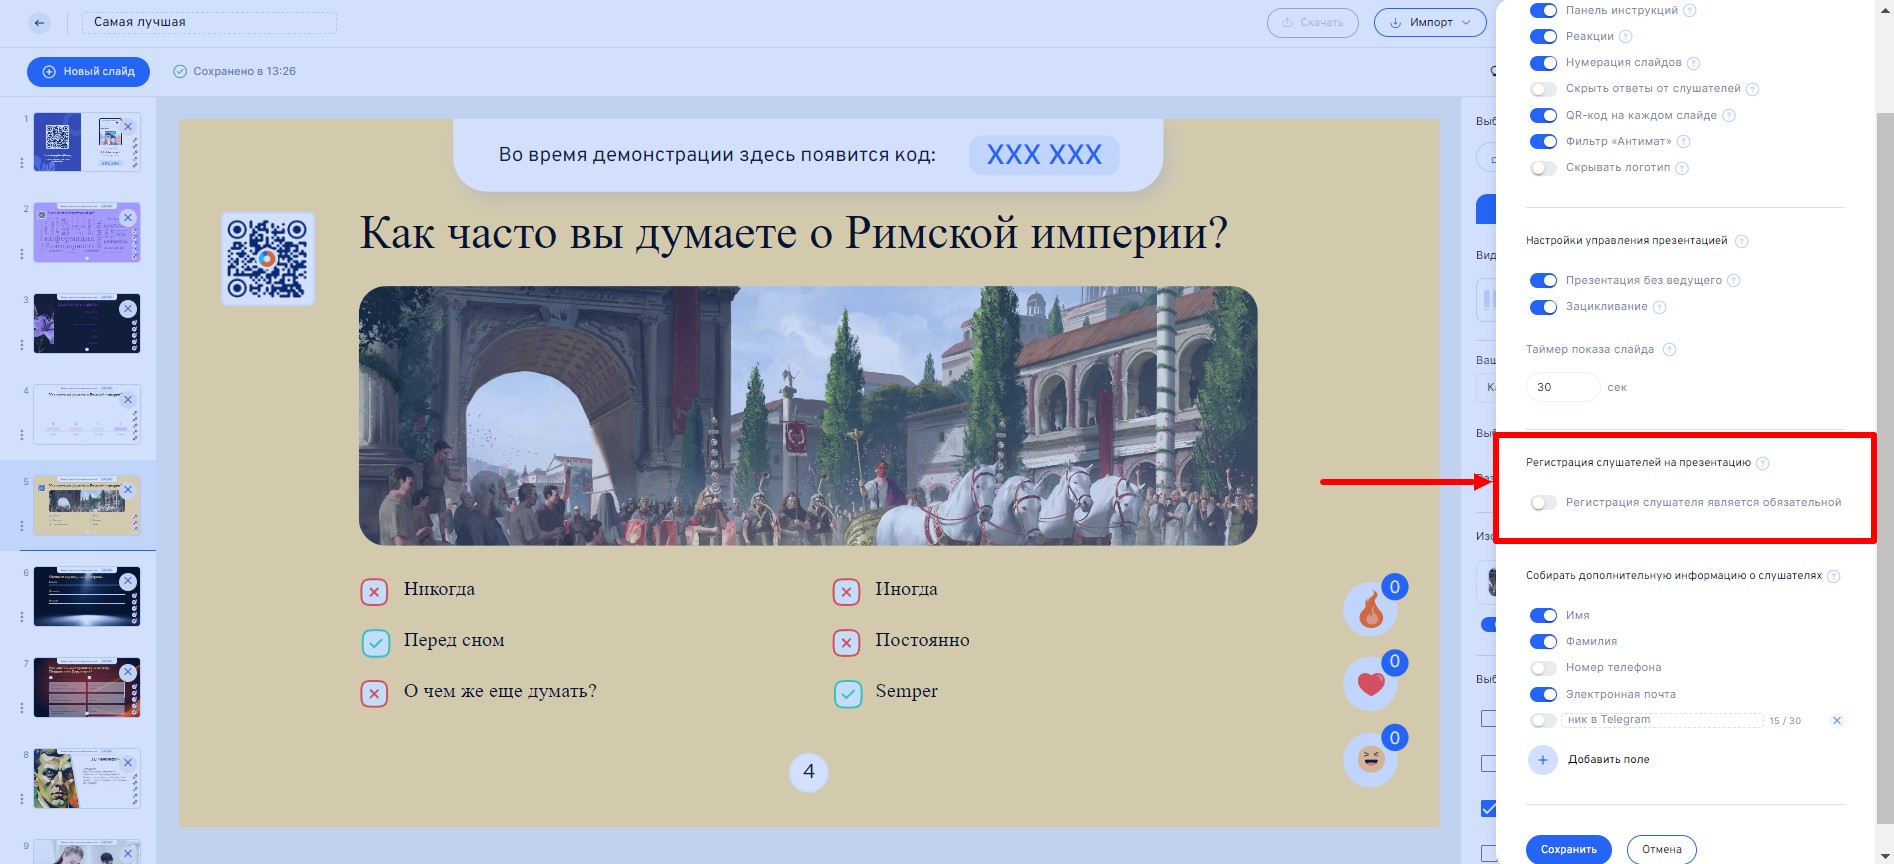Delete slide 8 thumbnail via X

click(x=128, y=763)
